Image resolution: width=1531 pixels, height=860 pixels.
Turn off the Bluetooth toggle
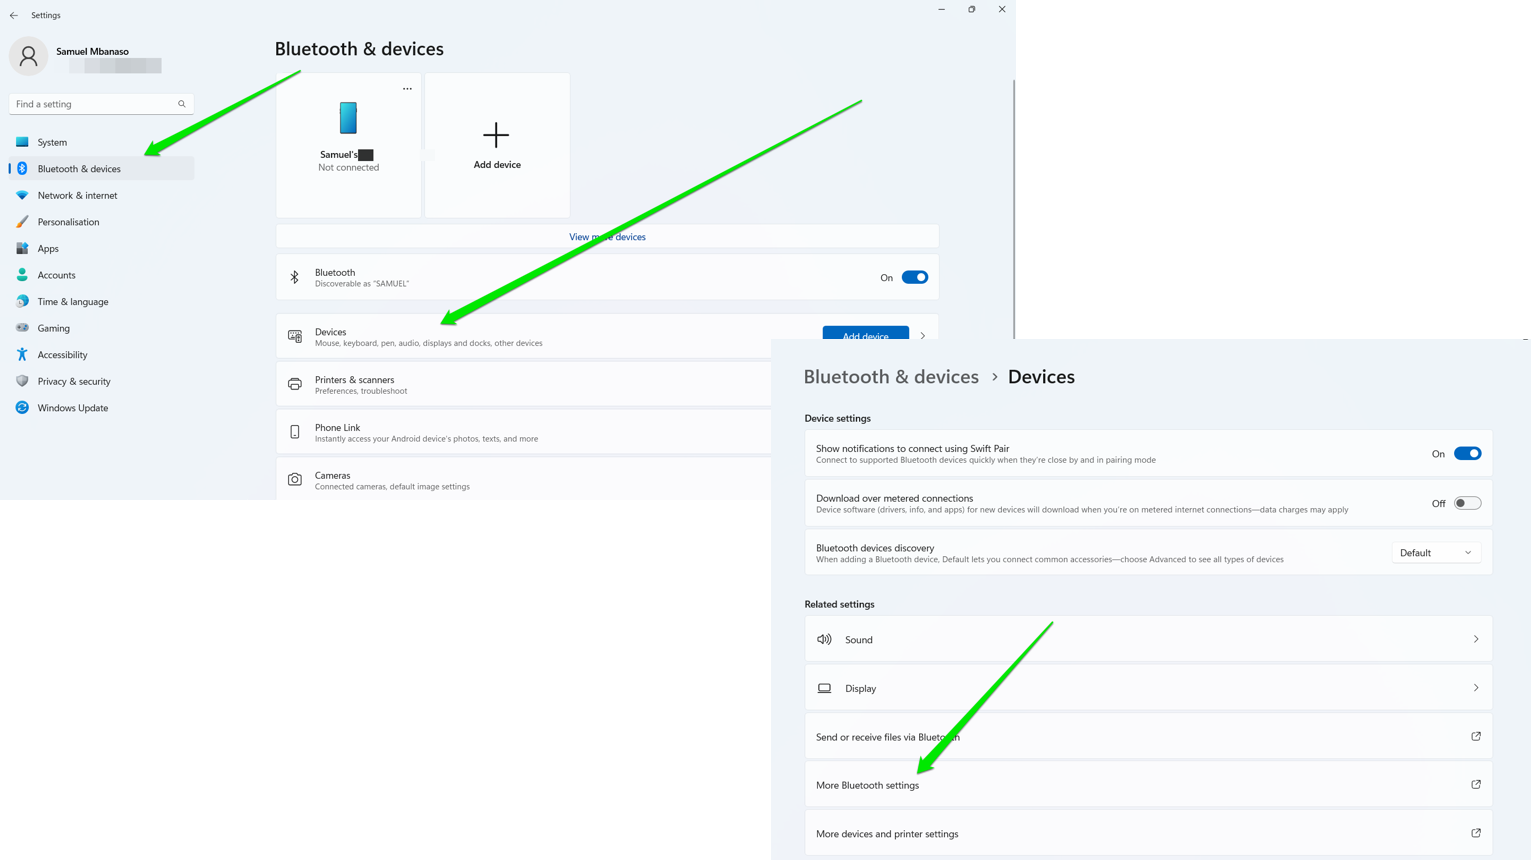(915, 278)
